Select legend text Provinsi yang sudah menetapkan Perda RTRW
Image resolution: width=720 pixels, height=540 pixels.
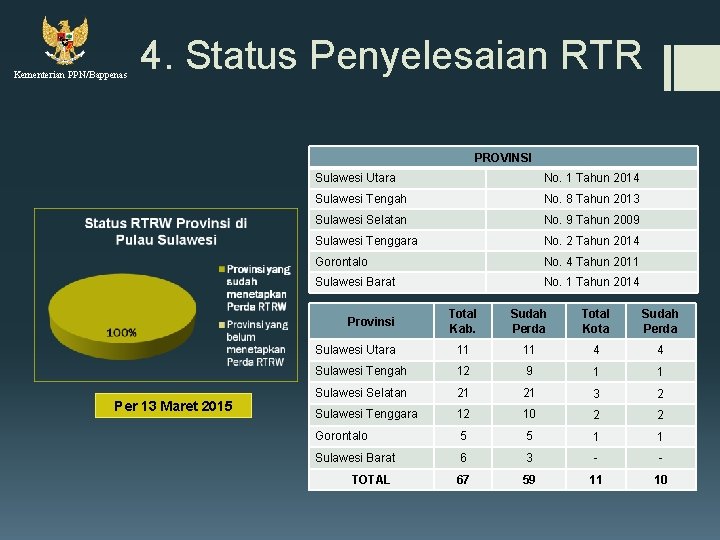click(259, 288)
